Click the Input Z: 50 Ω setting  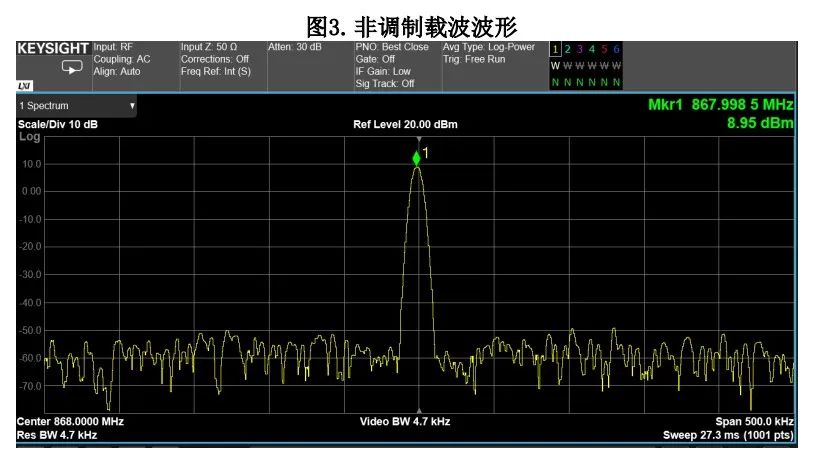pos(209,47)
